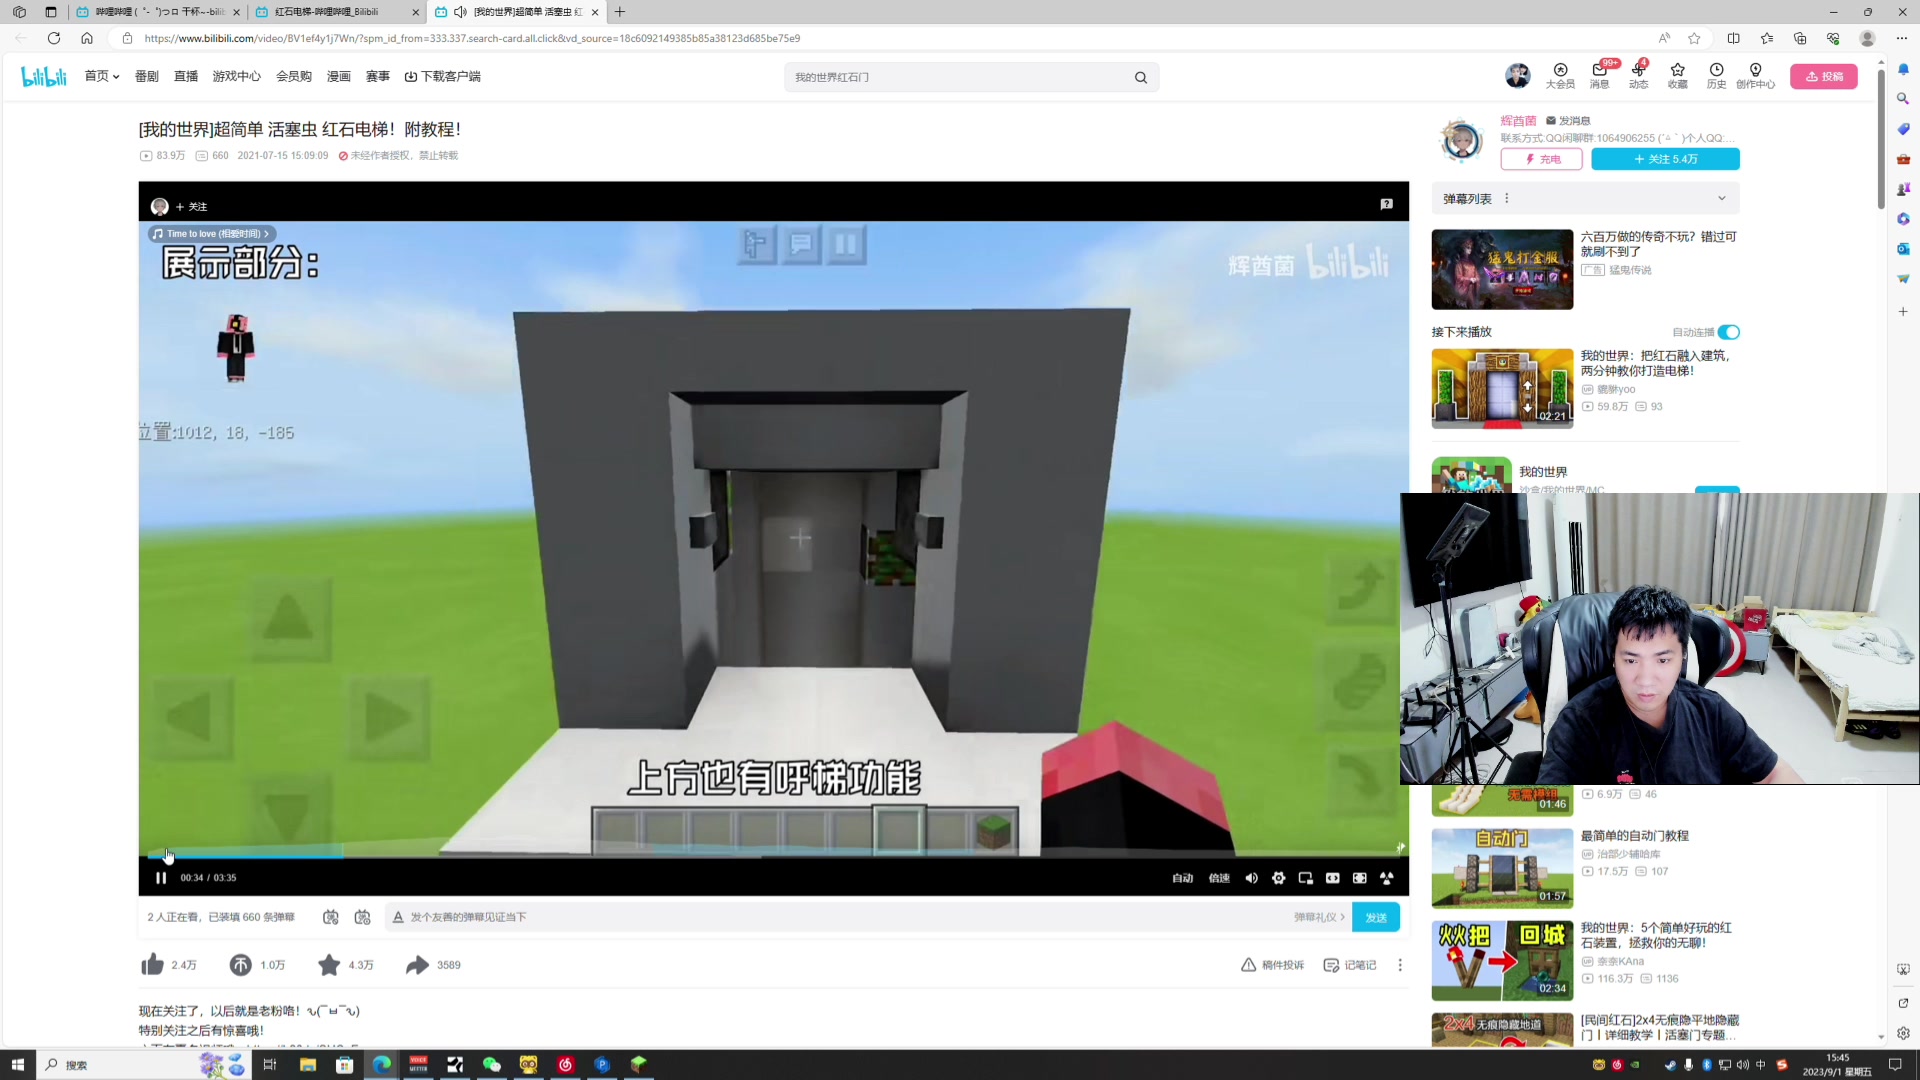Screen dimensions: 1920x1080
Task: Open 游戏中心 menu item
Action: 236,76
